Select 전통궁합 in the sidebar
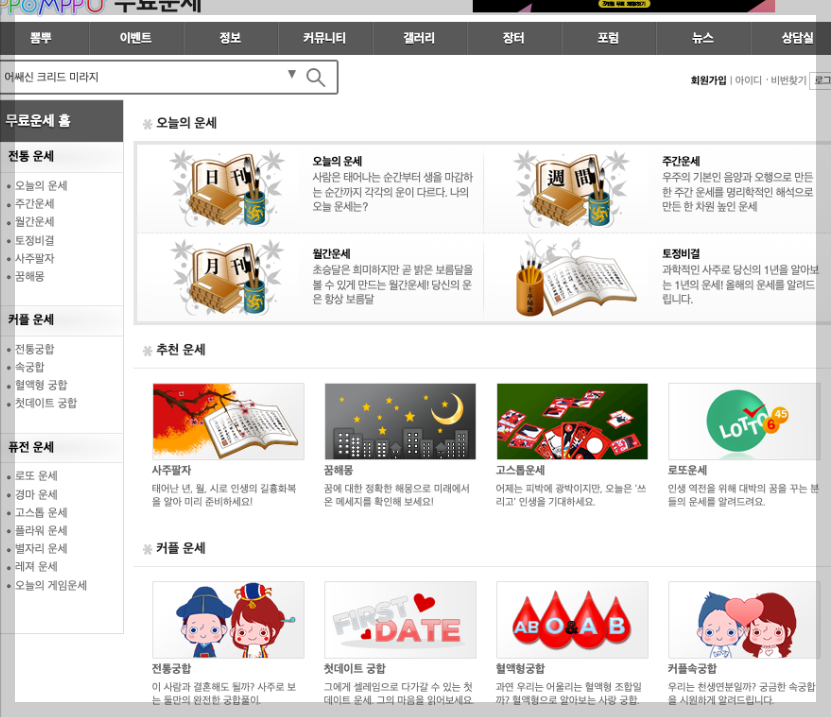 (34, 349)
